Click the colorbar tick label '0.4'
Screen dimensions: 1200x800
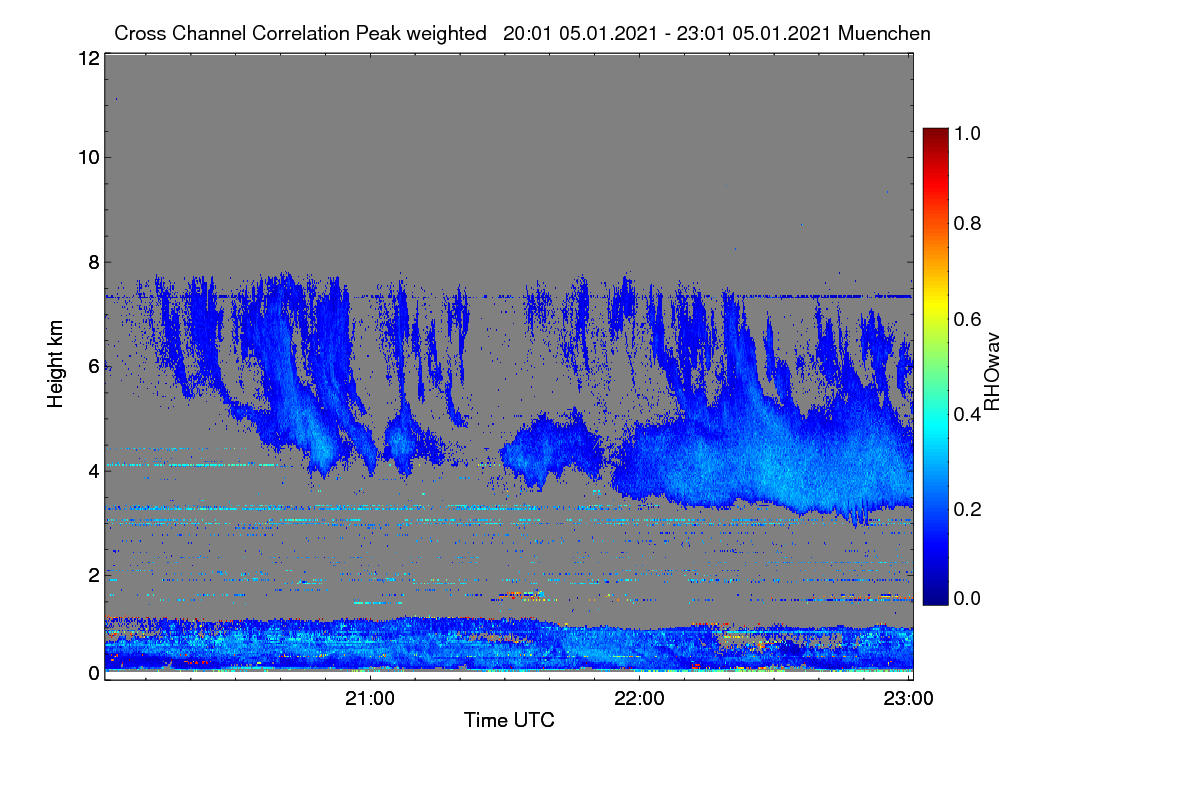pos(969,413)
